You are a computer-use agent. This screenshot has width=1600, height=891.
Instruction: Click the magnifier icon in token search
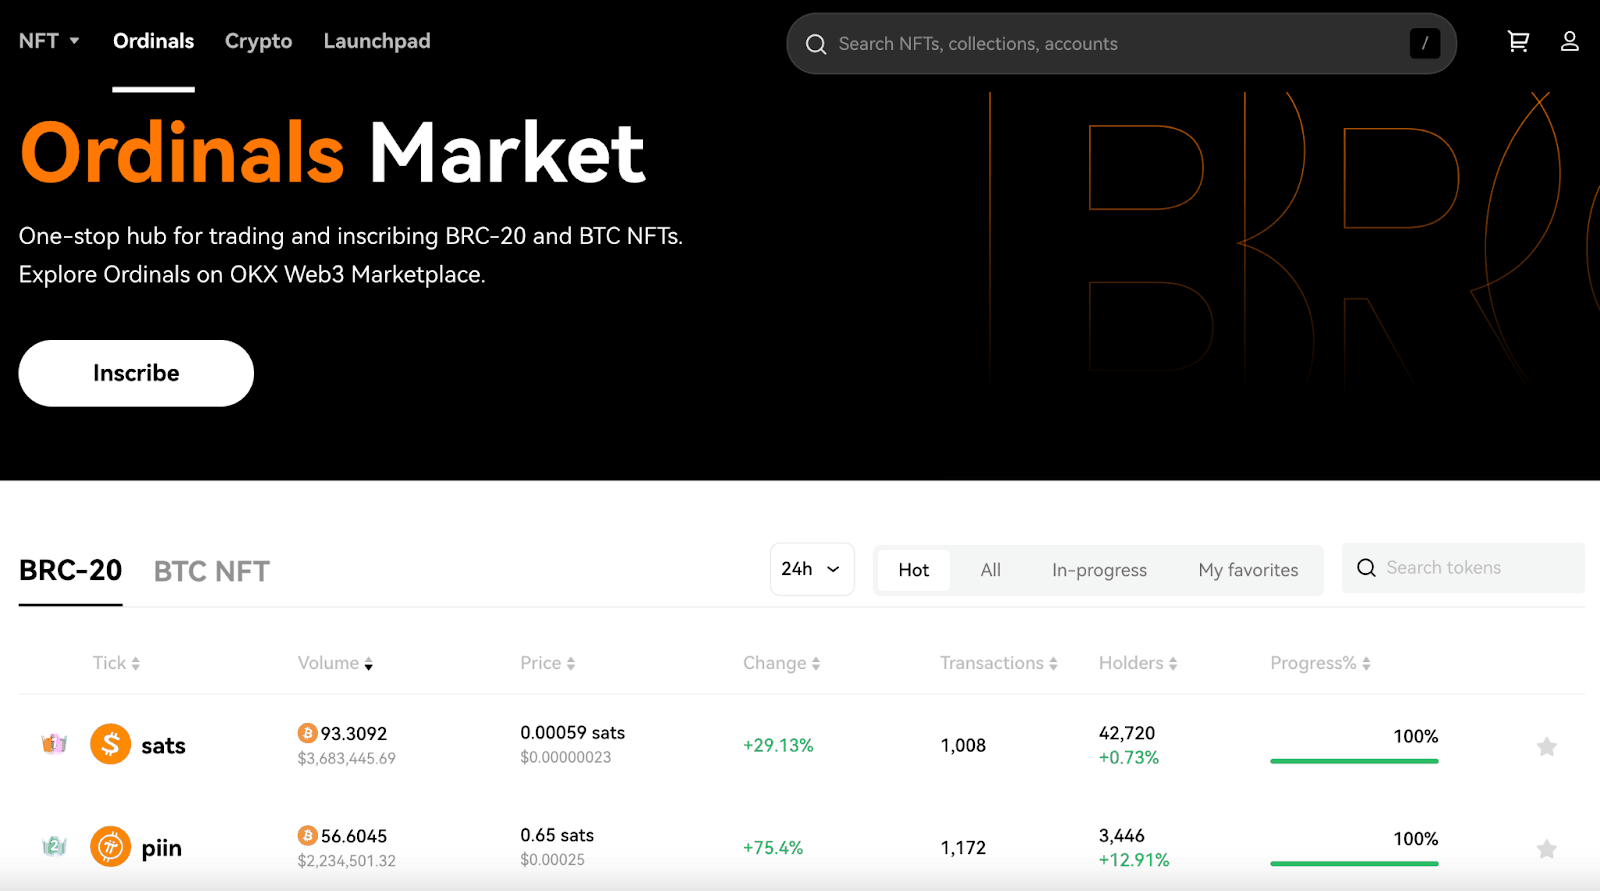pyautogui.click(x=1366, y=568)
